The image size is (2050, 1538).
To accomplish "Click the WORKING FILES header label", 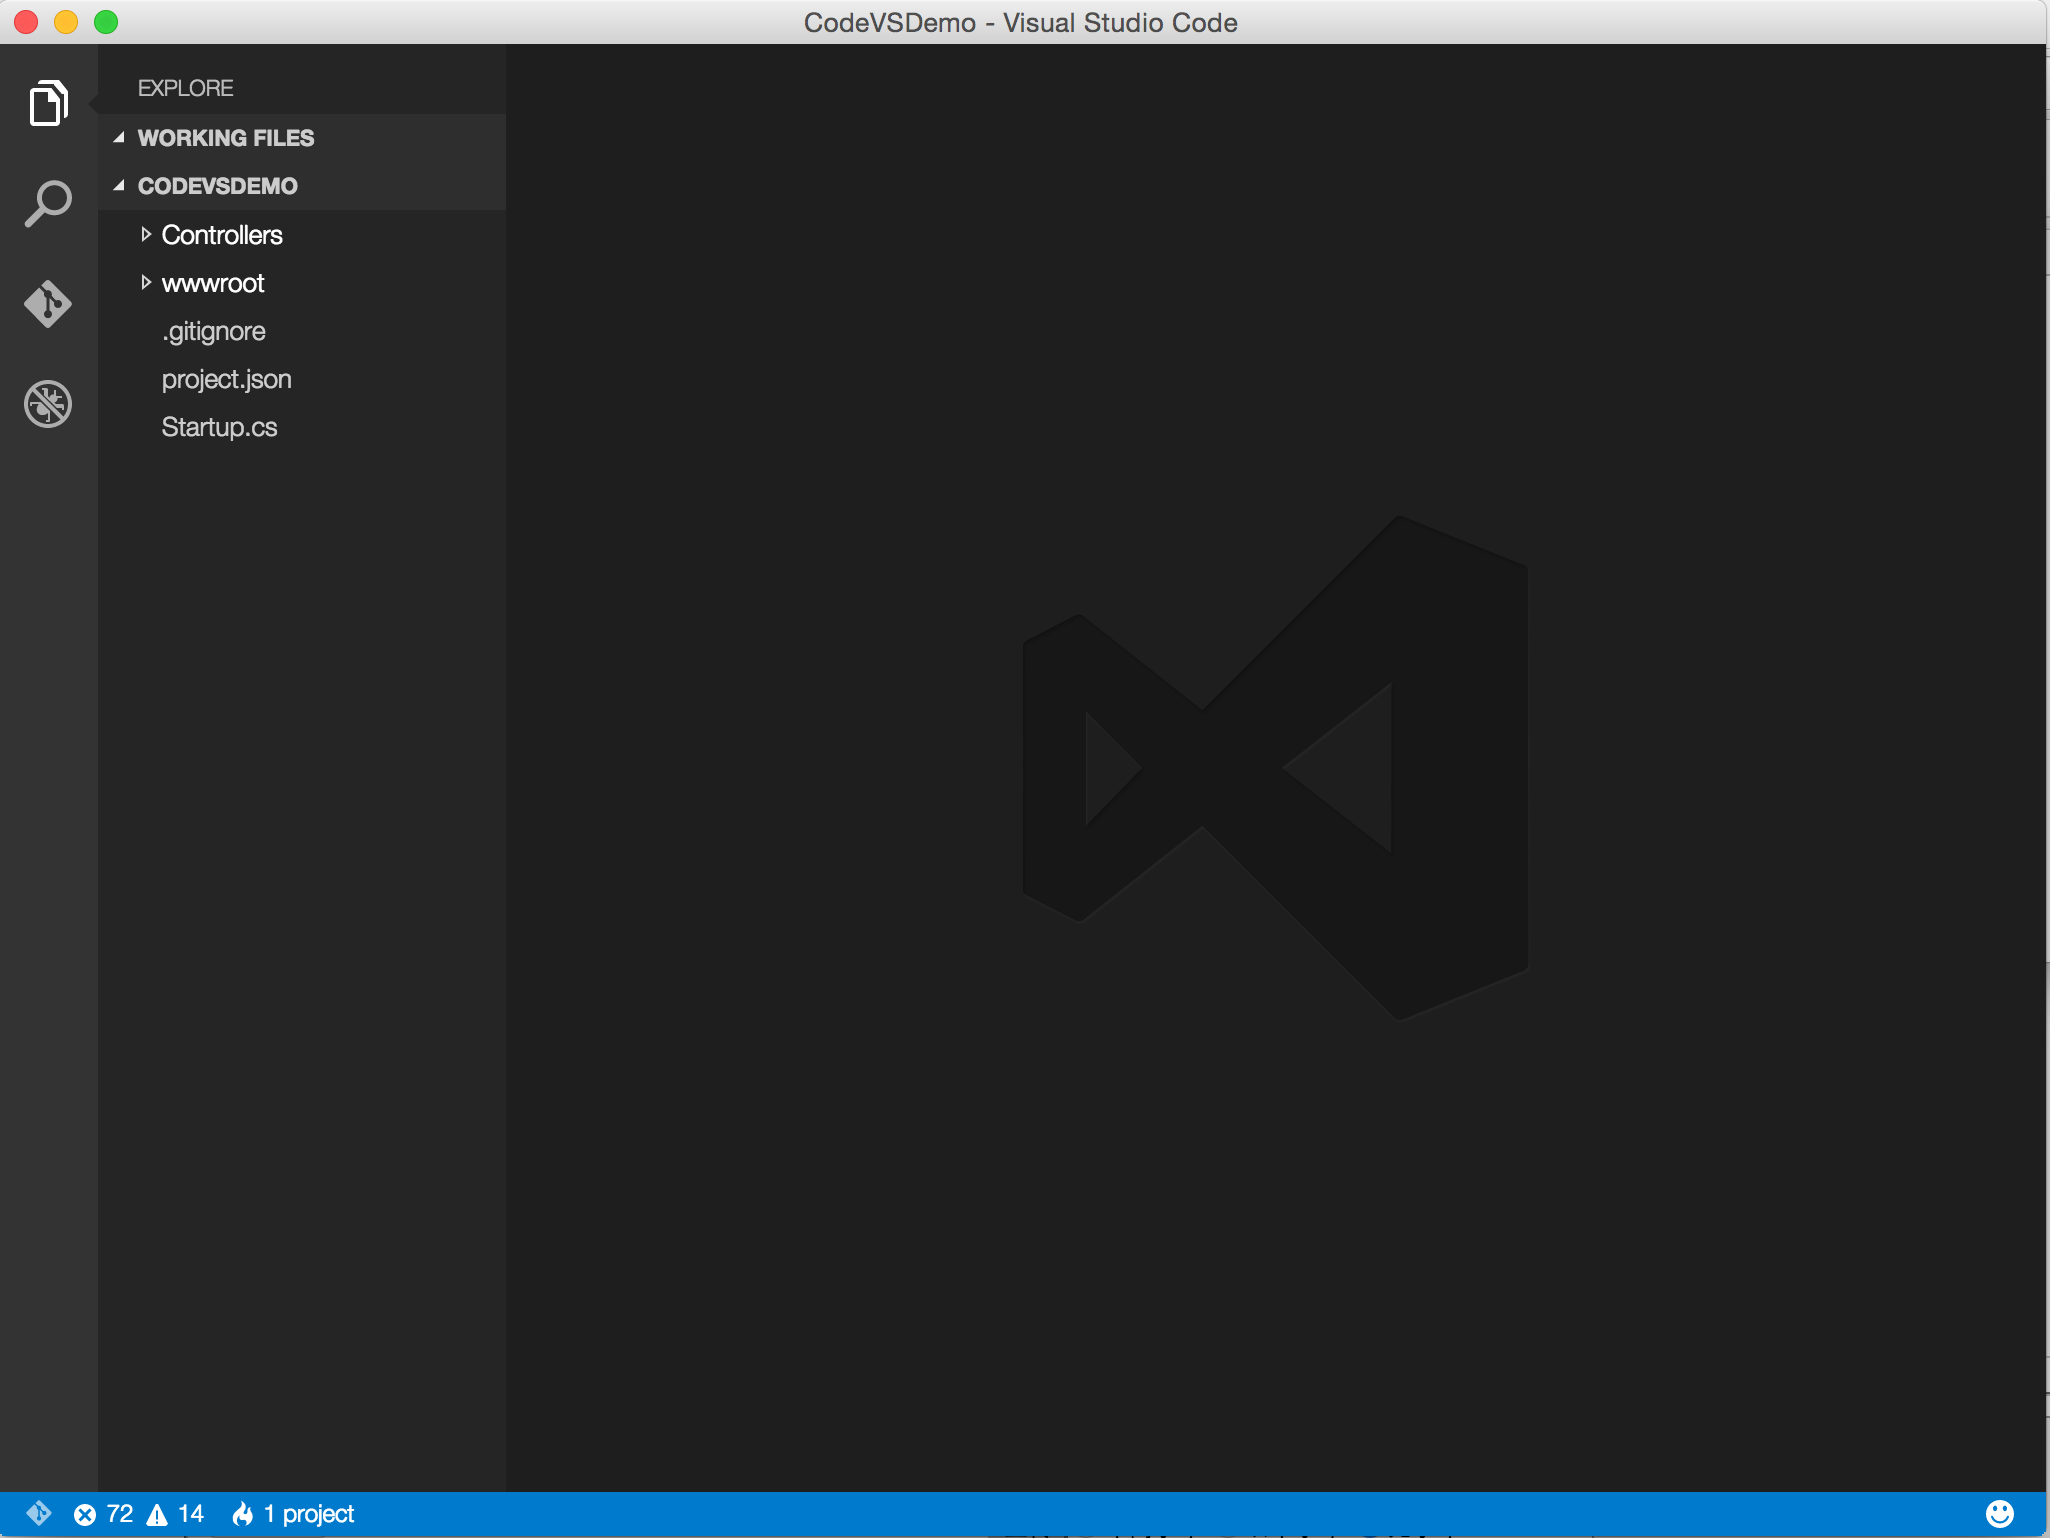I will (x=226, y=138).
